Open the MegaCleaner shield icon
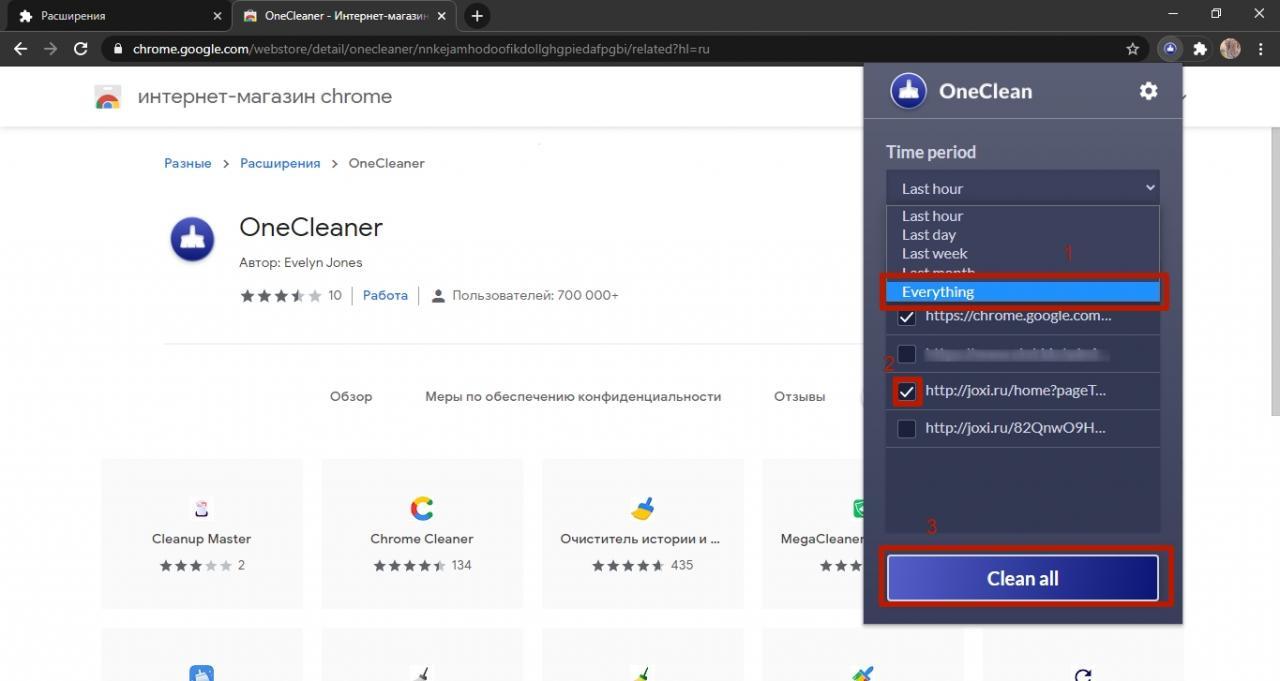The height and width of the screenshot is (681, 1280). coord(857,509)
